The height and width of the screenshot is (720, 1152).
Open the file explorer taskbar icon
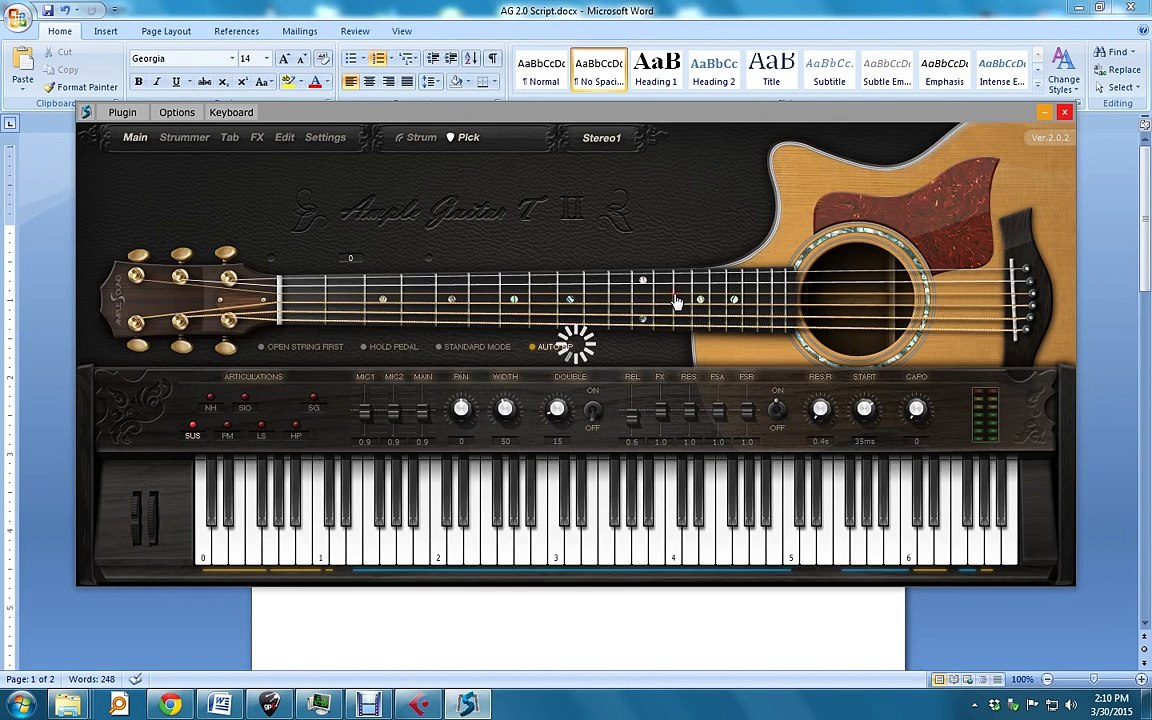(69, 705)
